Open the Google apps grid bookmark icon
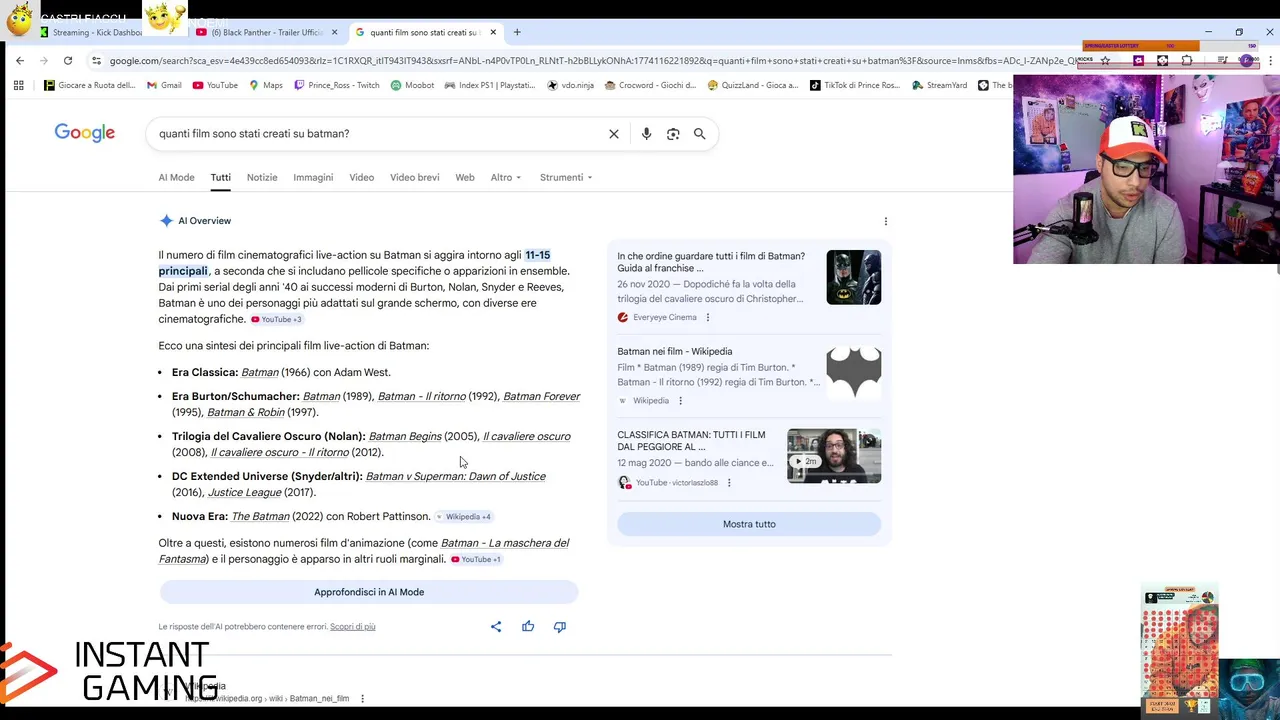The image size is (1280, 720). 18,85
